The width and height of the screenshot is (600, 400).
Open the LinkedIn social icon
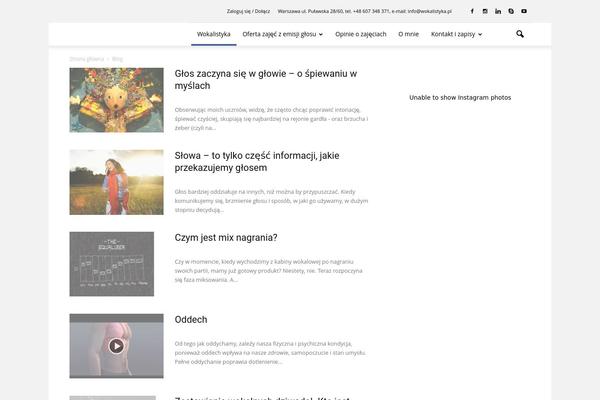pos(498,11)
